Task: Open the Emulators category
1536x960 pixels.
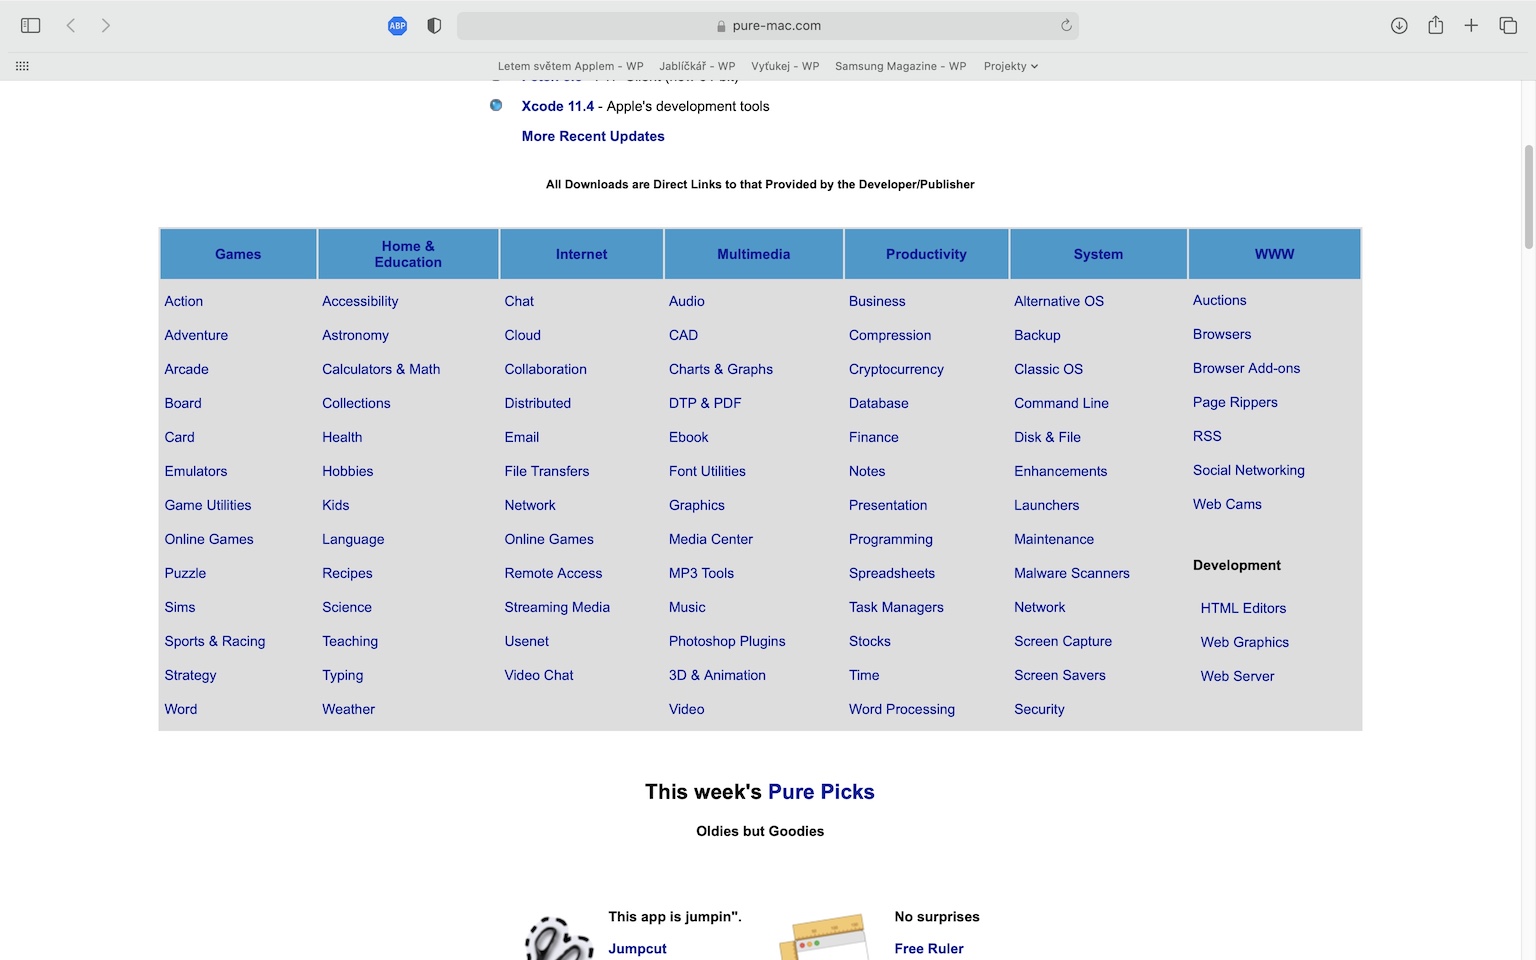Action: click(195, 471)
